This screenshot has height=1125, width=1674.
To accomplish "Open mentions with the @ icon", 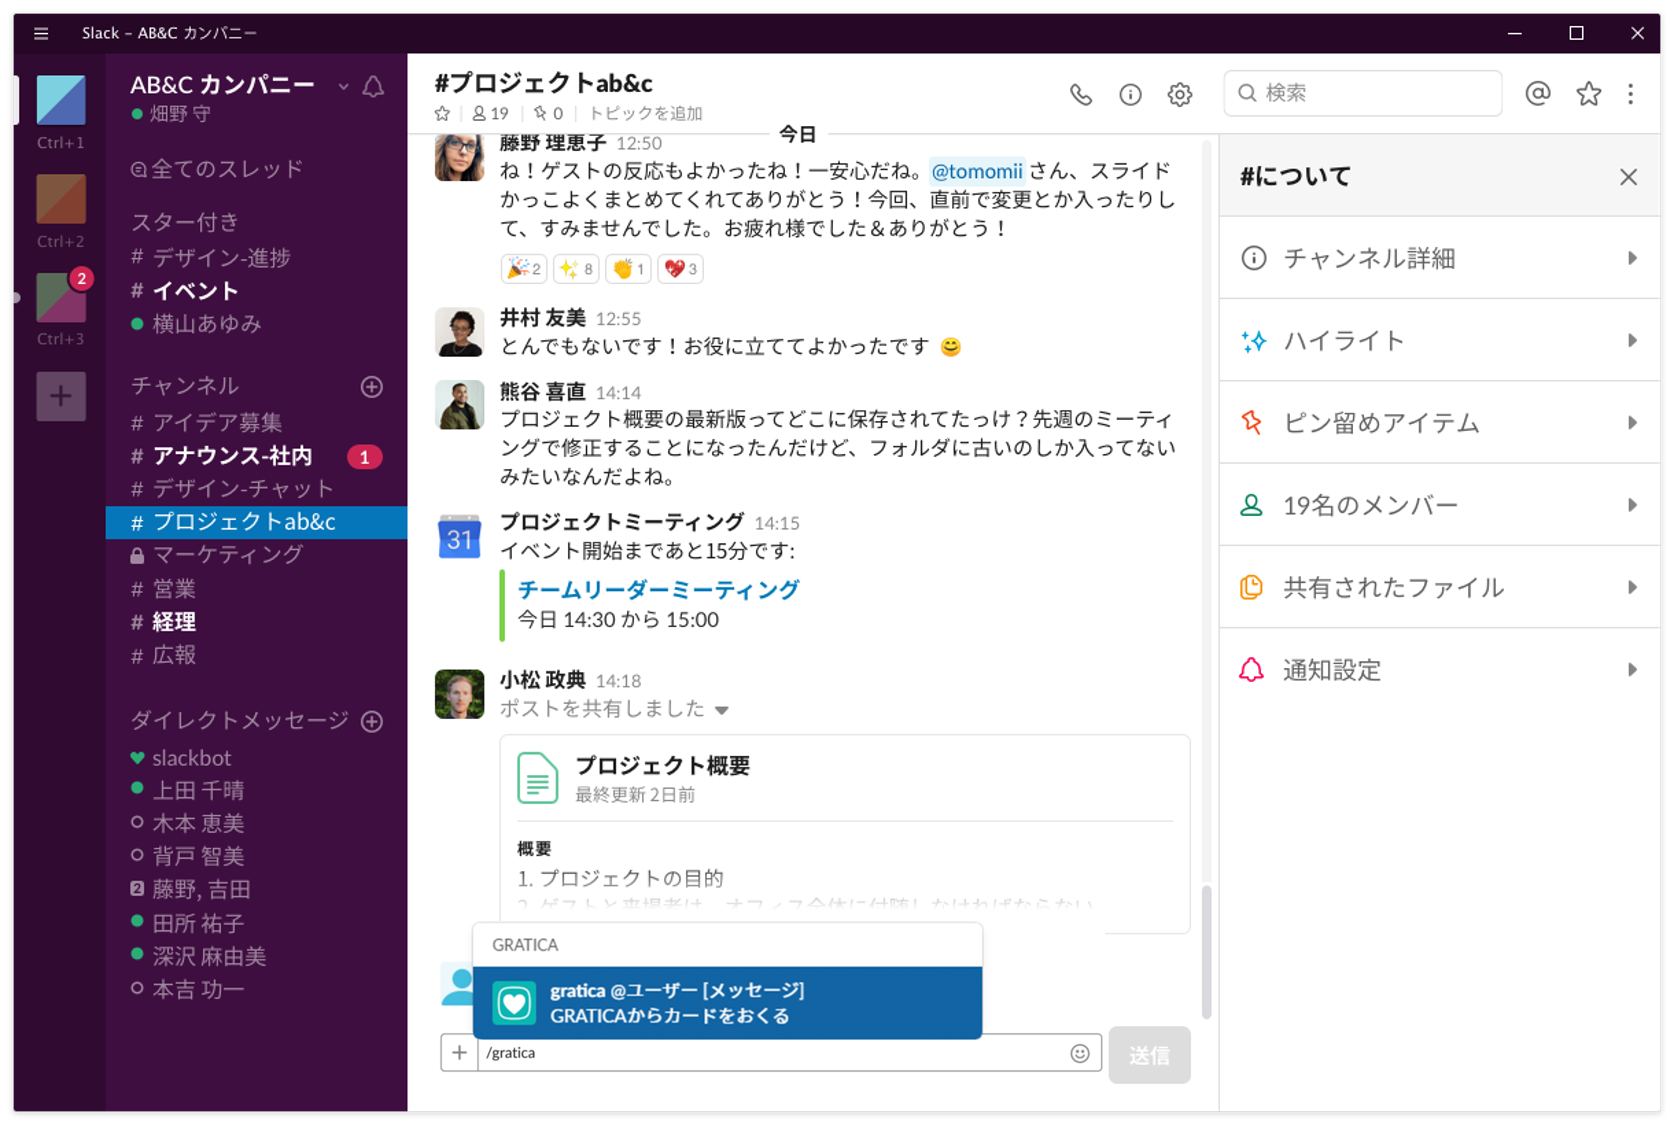I will 1538,93.
